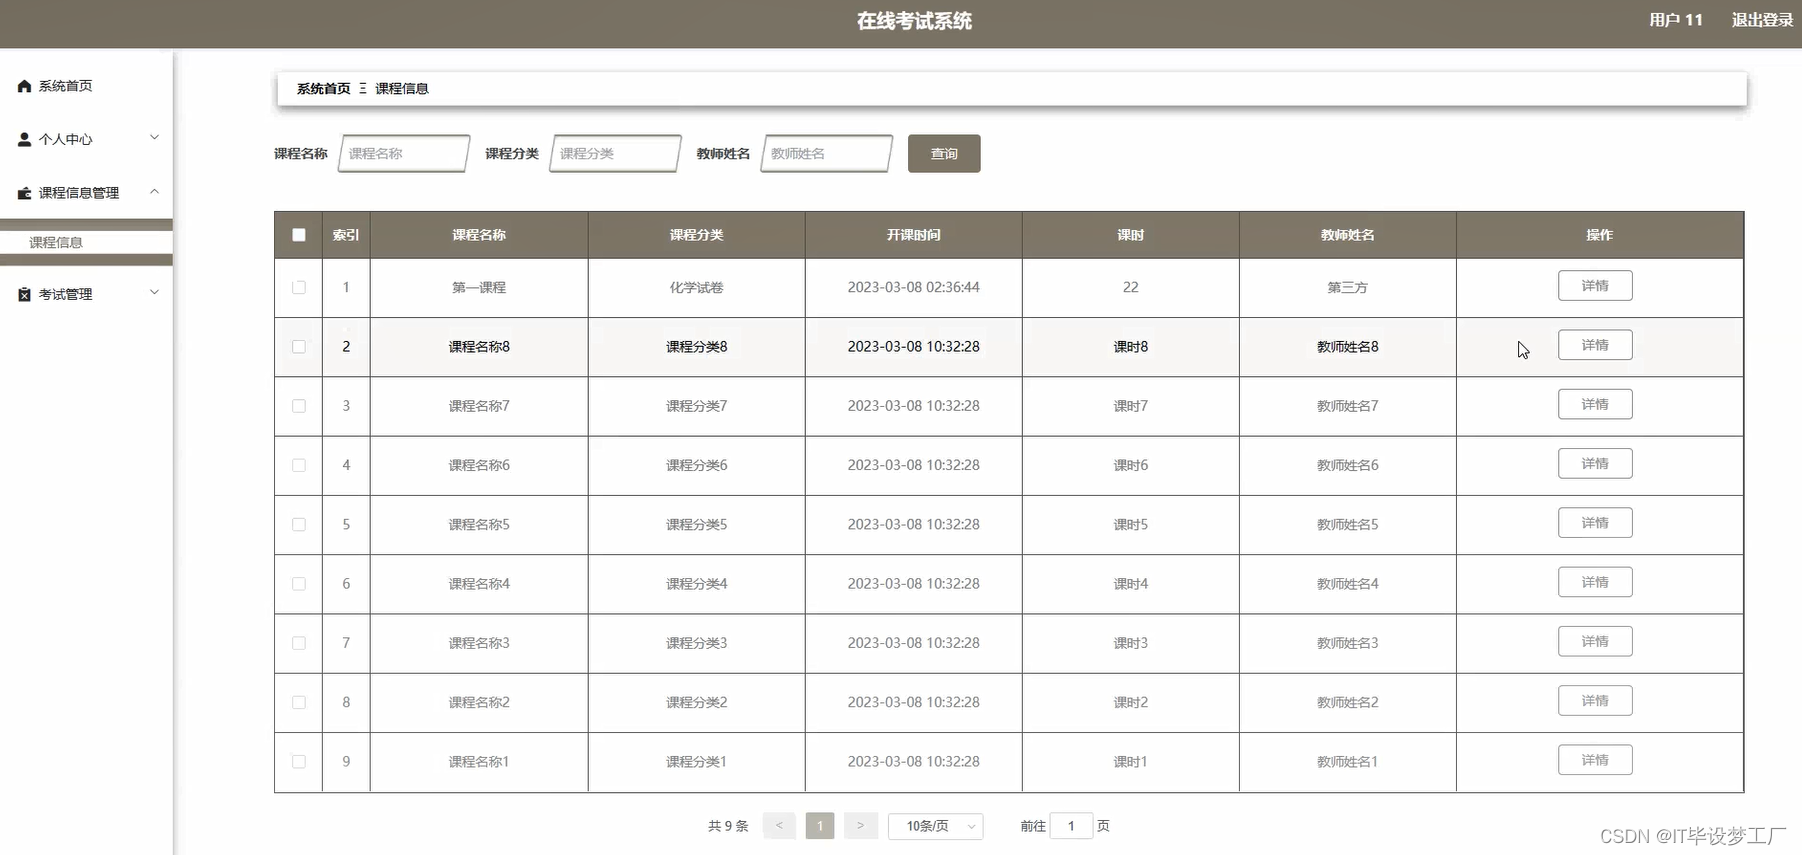
Task: Click the 课程分类5 cell
Action: click(696, 524)
